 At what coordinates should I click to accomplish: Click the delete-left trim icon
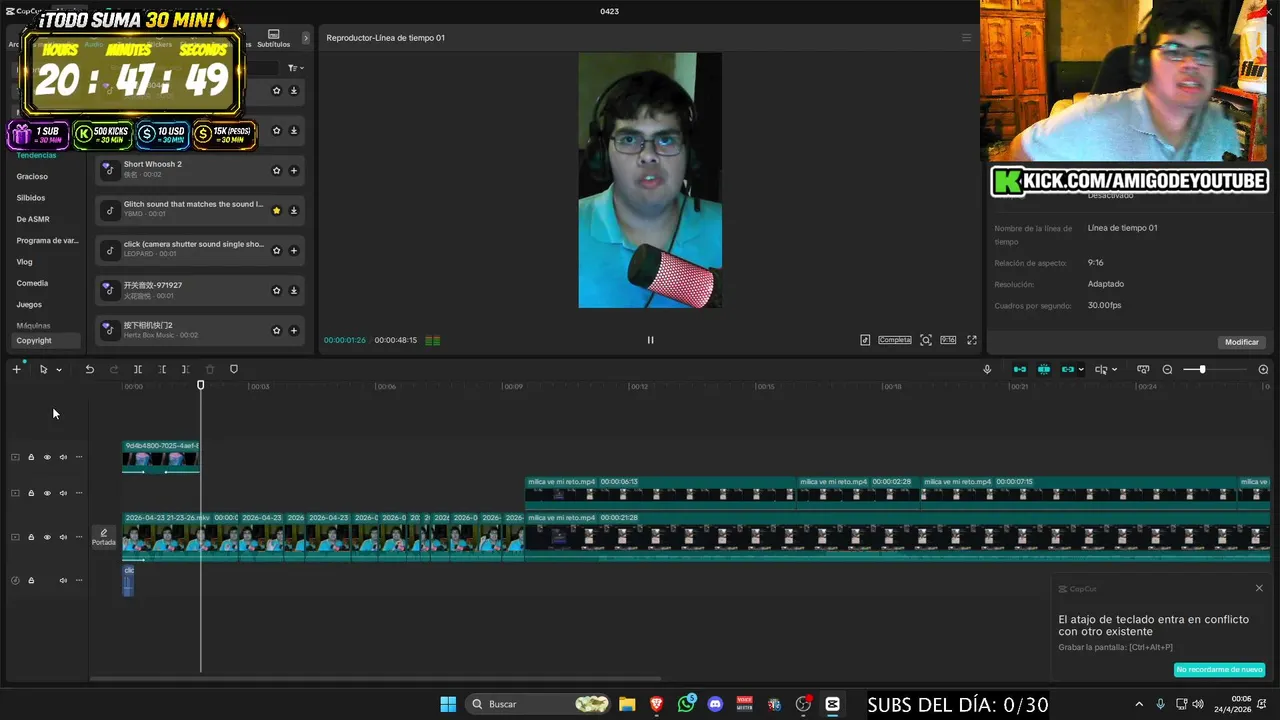click(x=162, y=369)
